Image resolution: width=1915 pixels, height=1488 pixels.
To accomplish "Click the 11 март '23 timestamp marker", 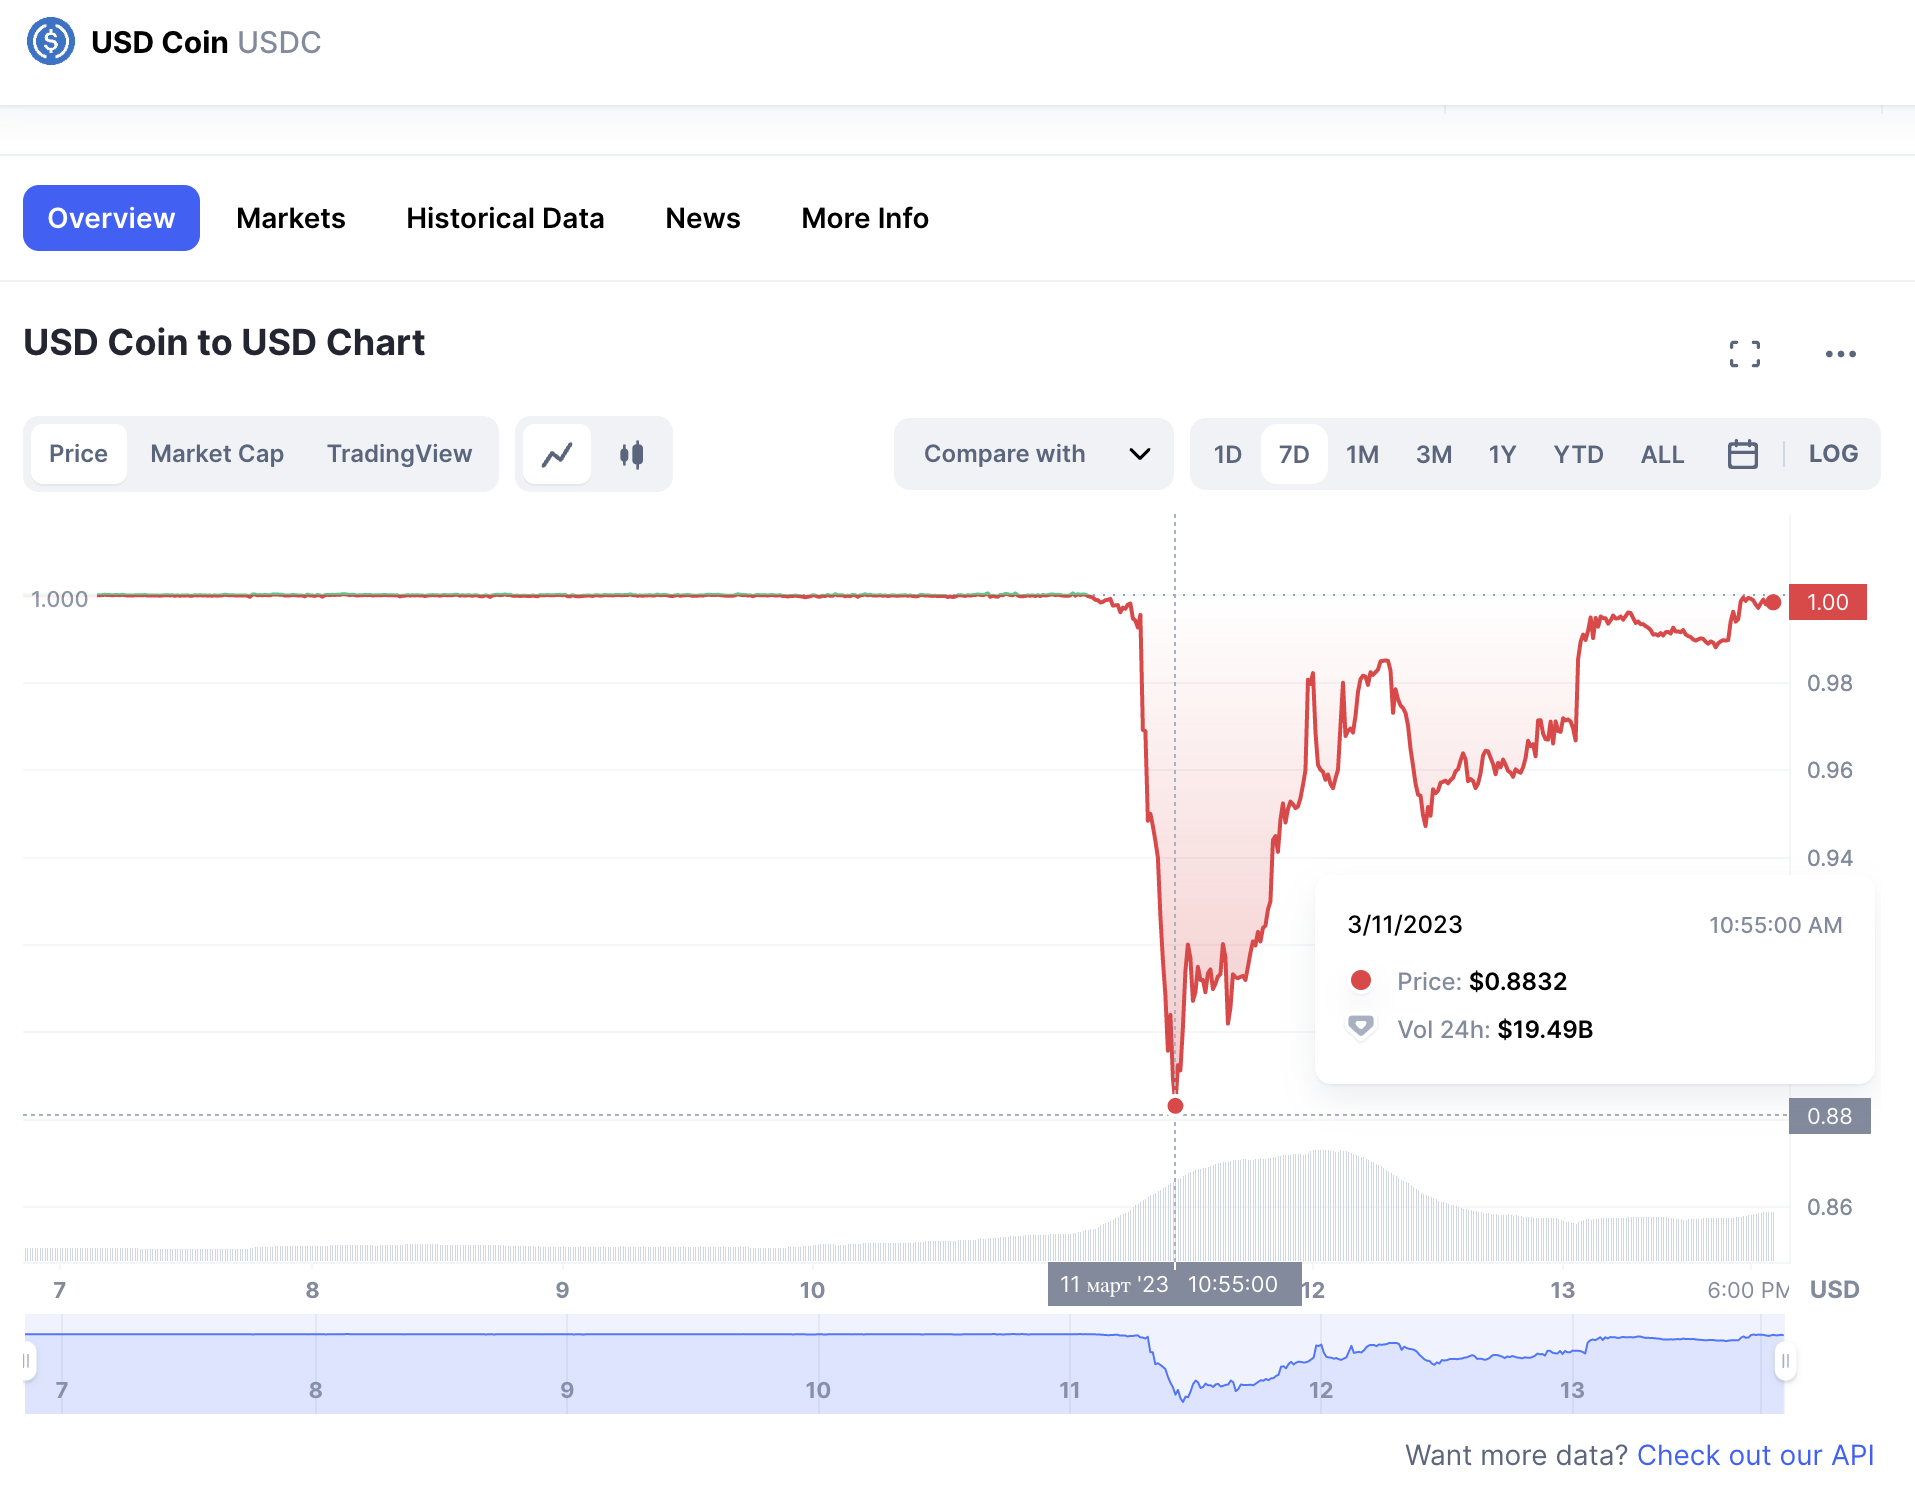I will click(1174, 1284).
